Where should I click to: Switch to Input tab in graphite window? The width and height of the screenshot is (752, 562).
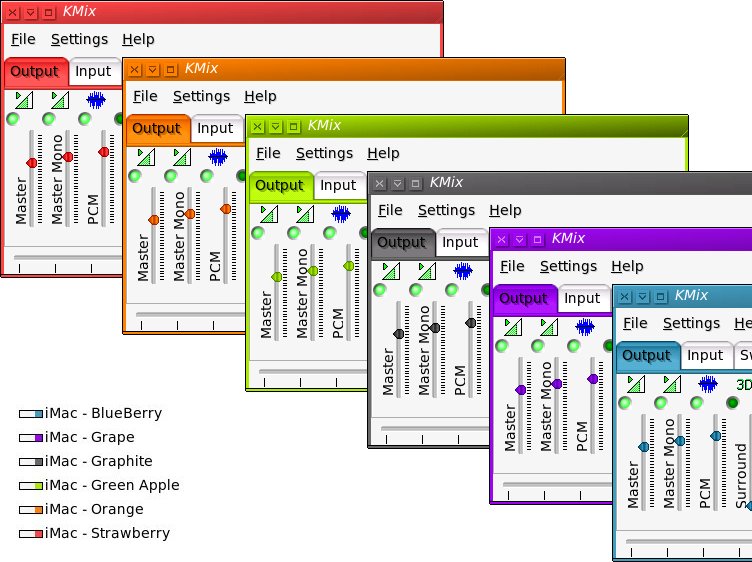pos(460,242)
